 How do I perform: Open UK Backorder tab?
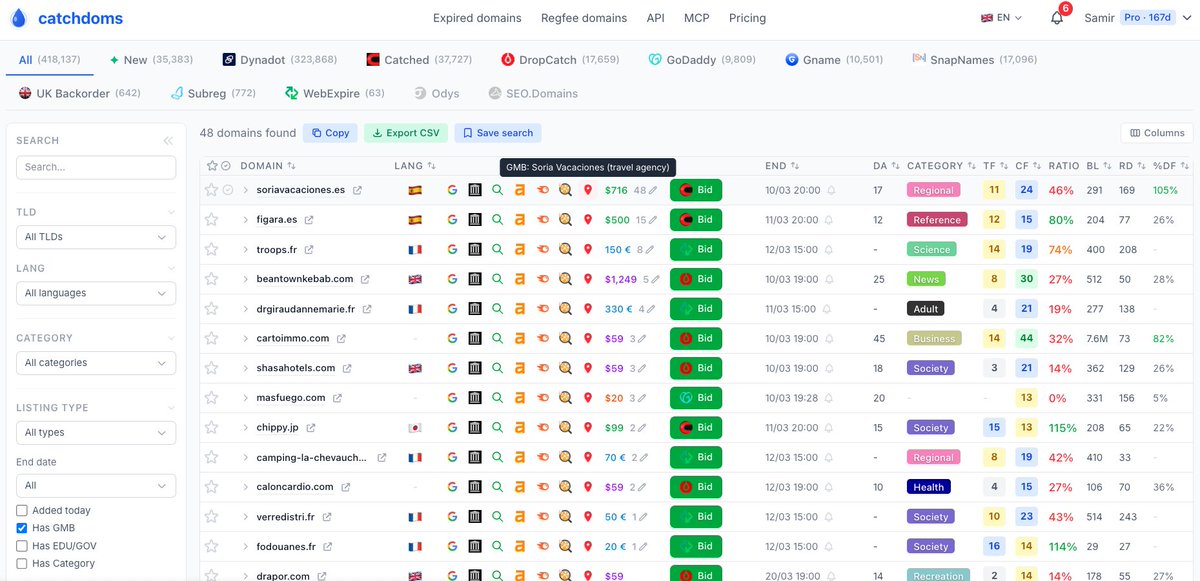tap(80, 94)
